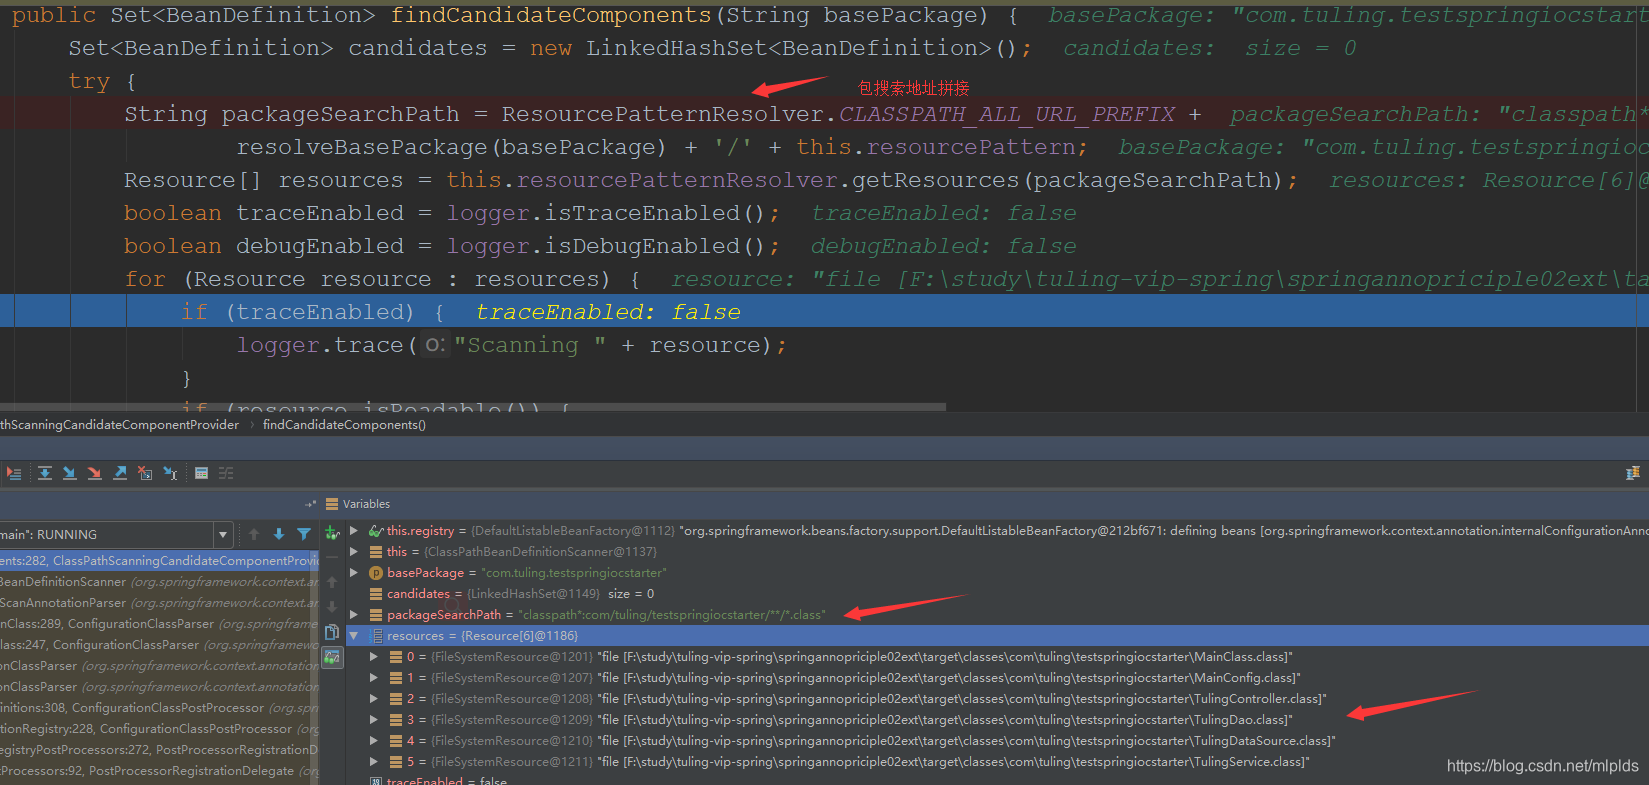Click Move Watch Down arrow in Variables
The image size is (1649, 785).
(x=332, y=606)
